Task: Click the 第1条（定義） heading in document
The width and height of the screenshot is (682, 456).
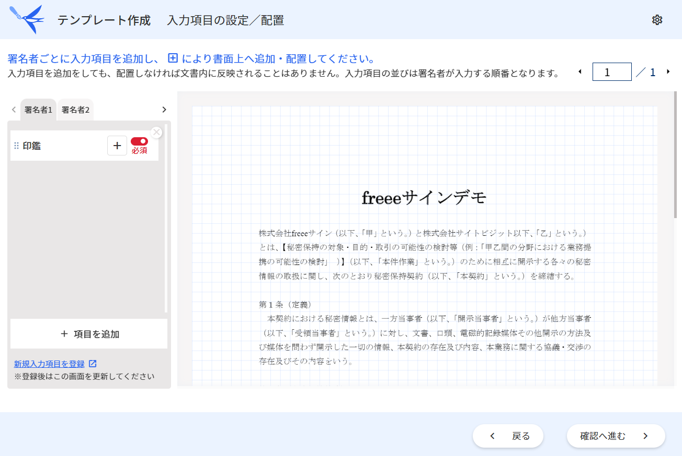Action: pos(285,305)
